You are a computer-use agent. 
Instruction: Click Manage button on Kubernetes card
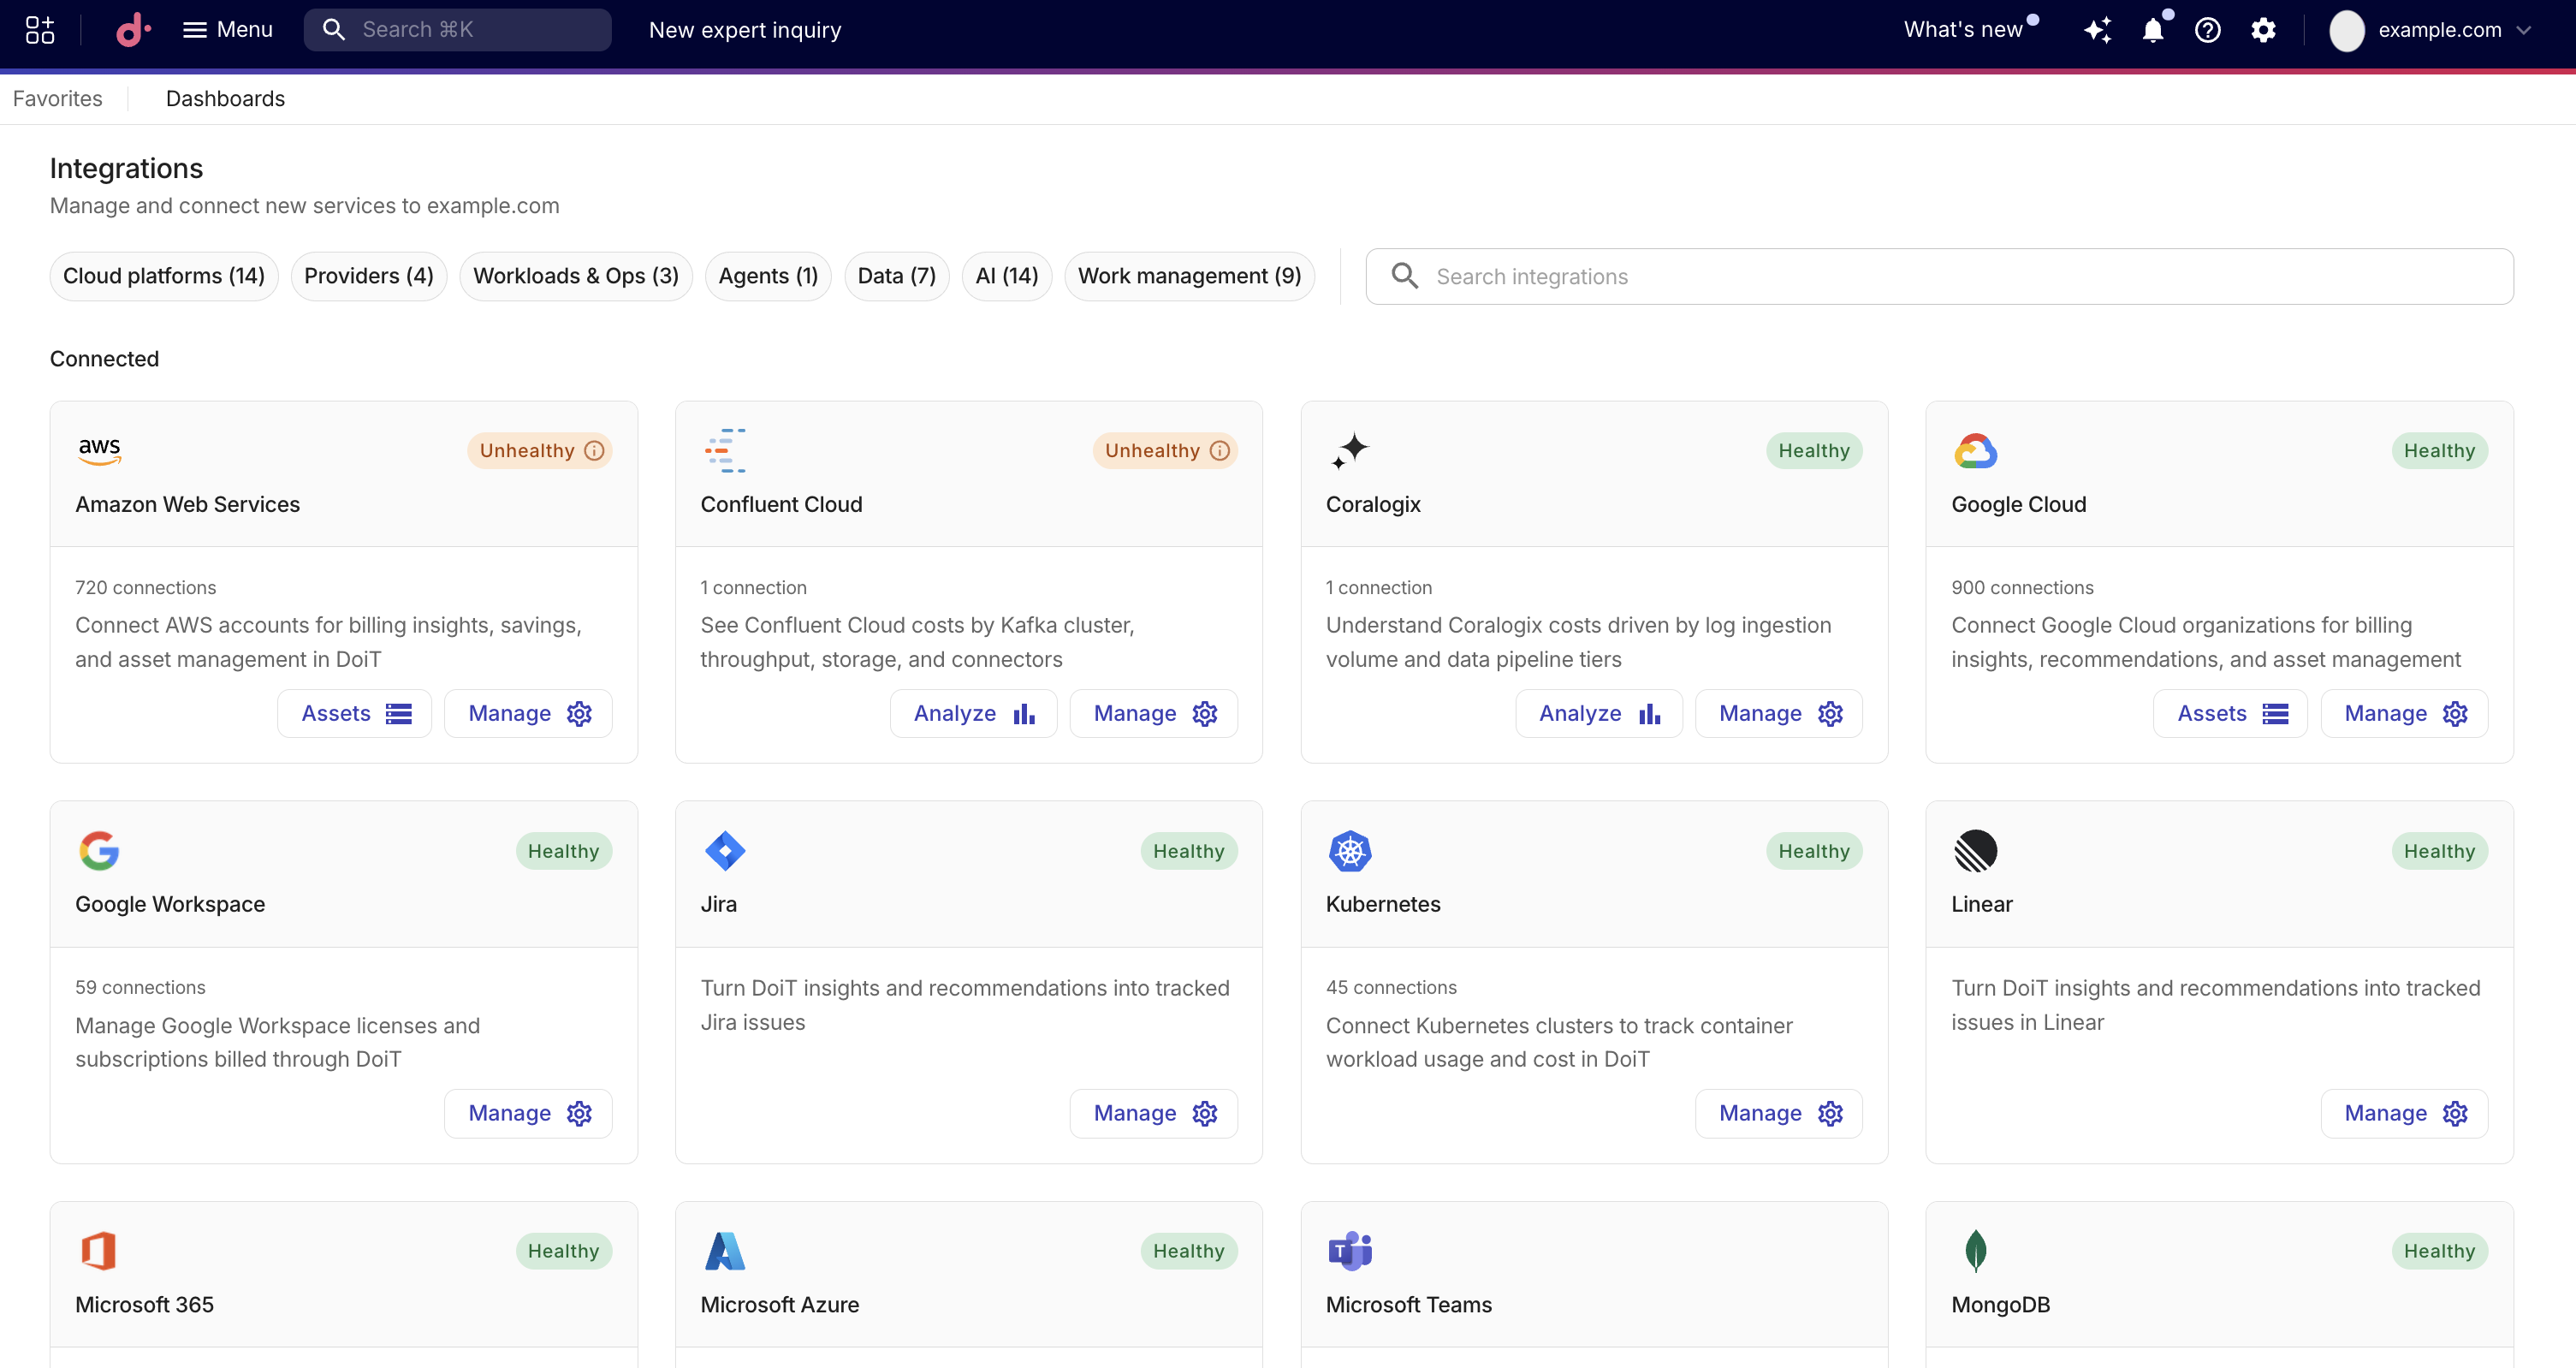[x=1779, y=1114]
